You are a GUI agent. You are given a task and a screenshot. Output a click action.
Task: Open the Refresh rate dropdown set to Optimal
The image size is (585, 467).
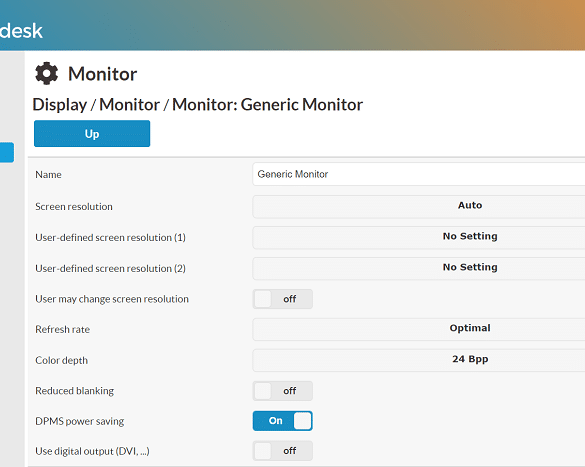click(419, 329)
